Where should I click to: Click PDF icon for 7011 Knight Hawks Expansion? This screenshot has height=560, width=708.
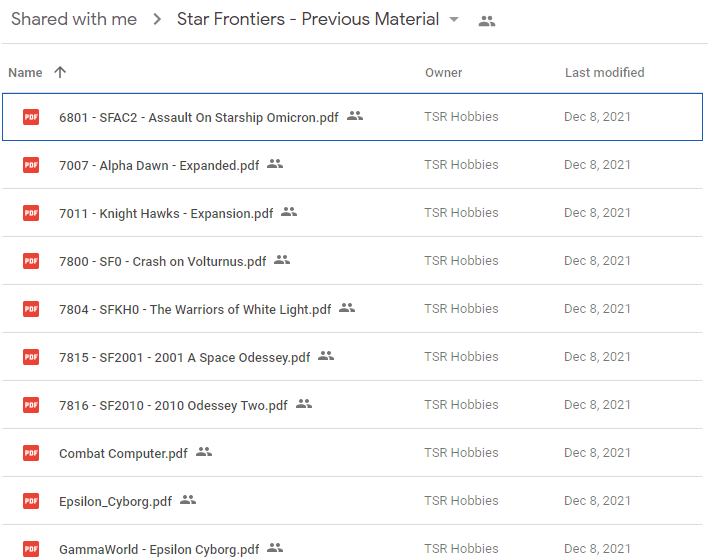tap(31, 213)
